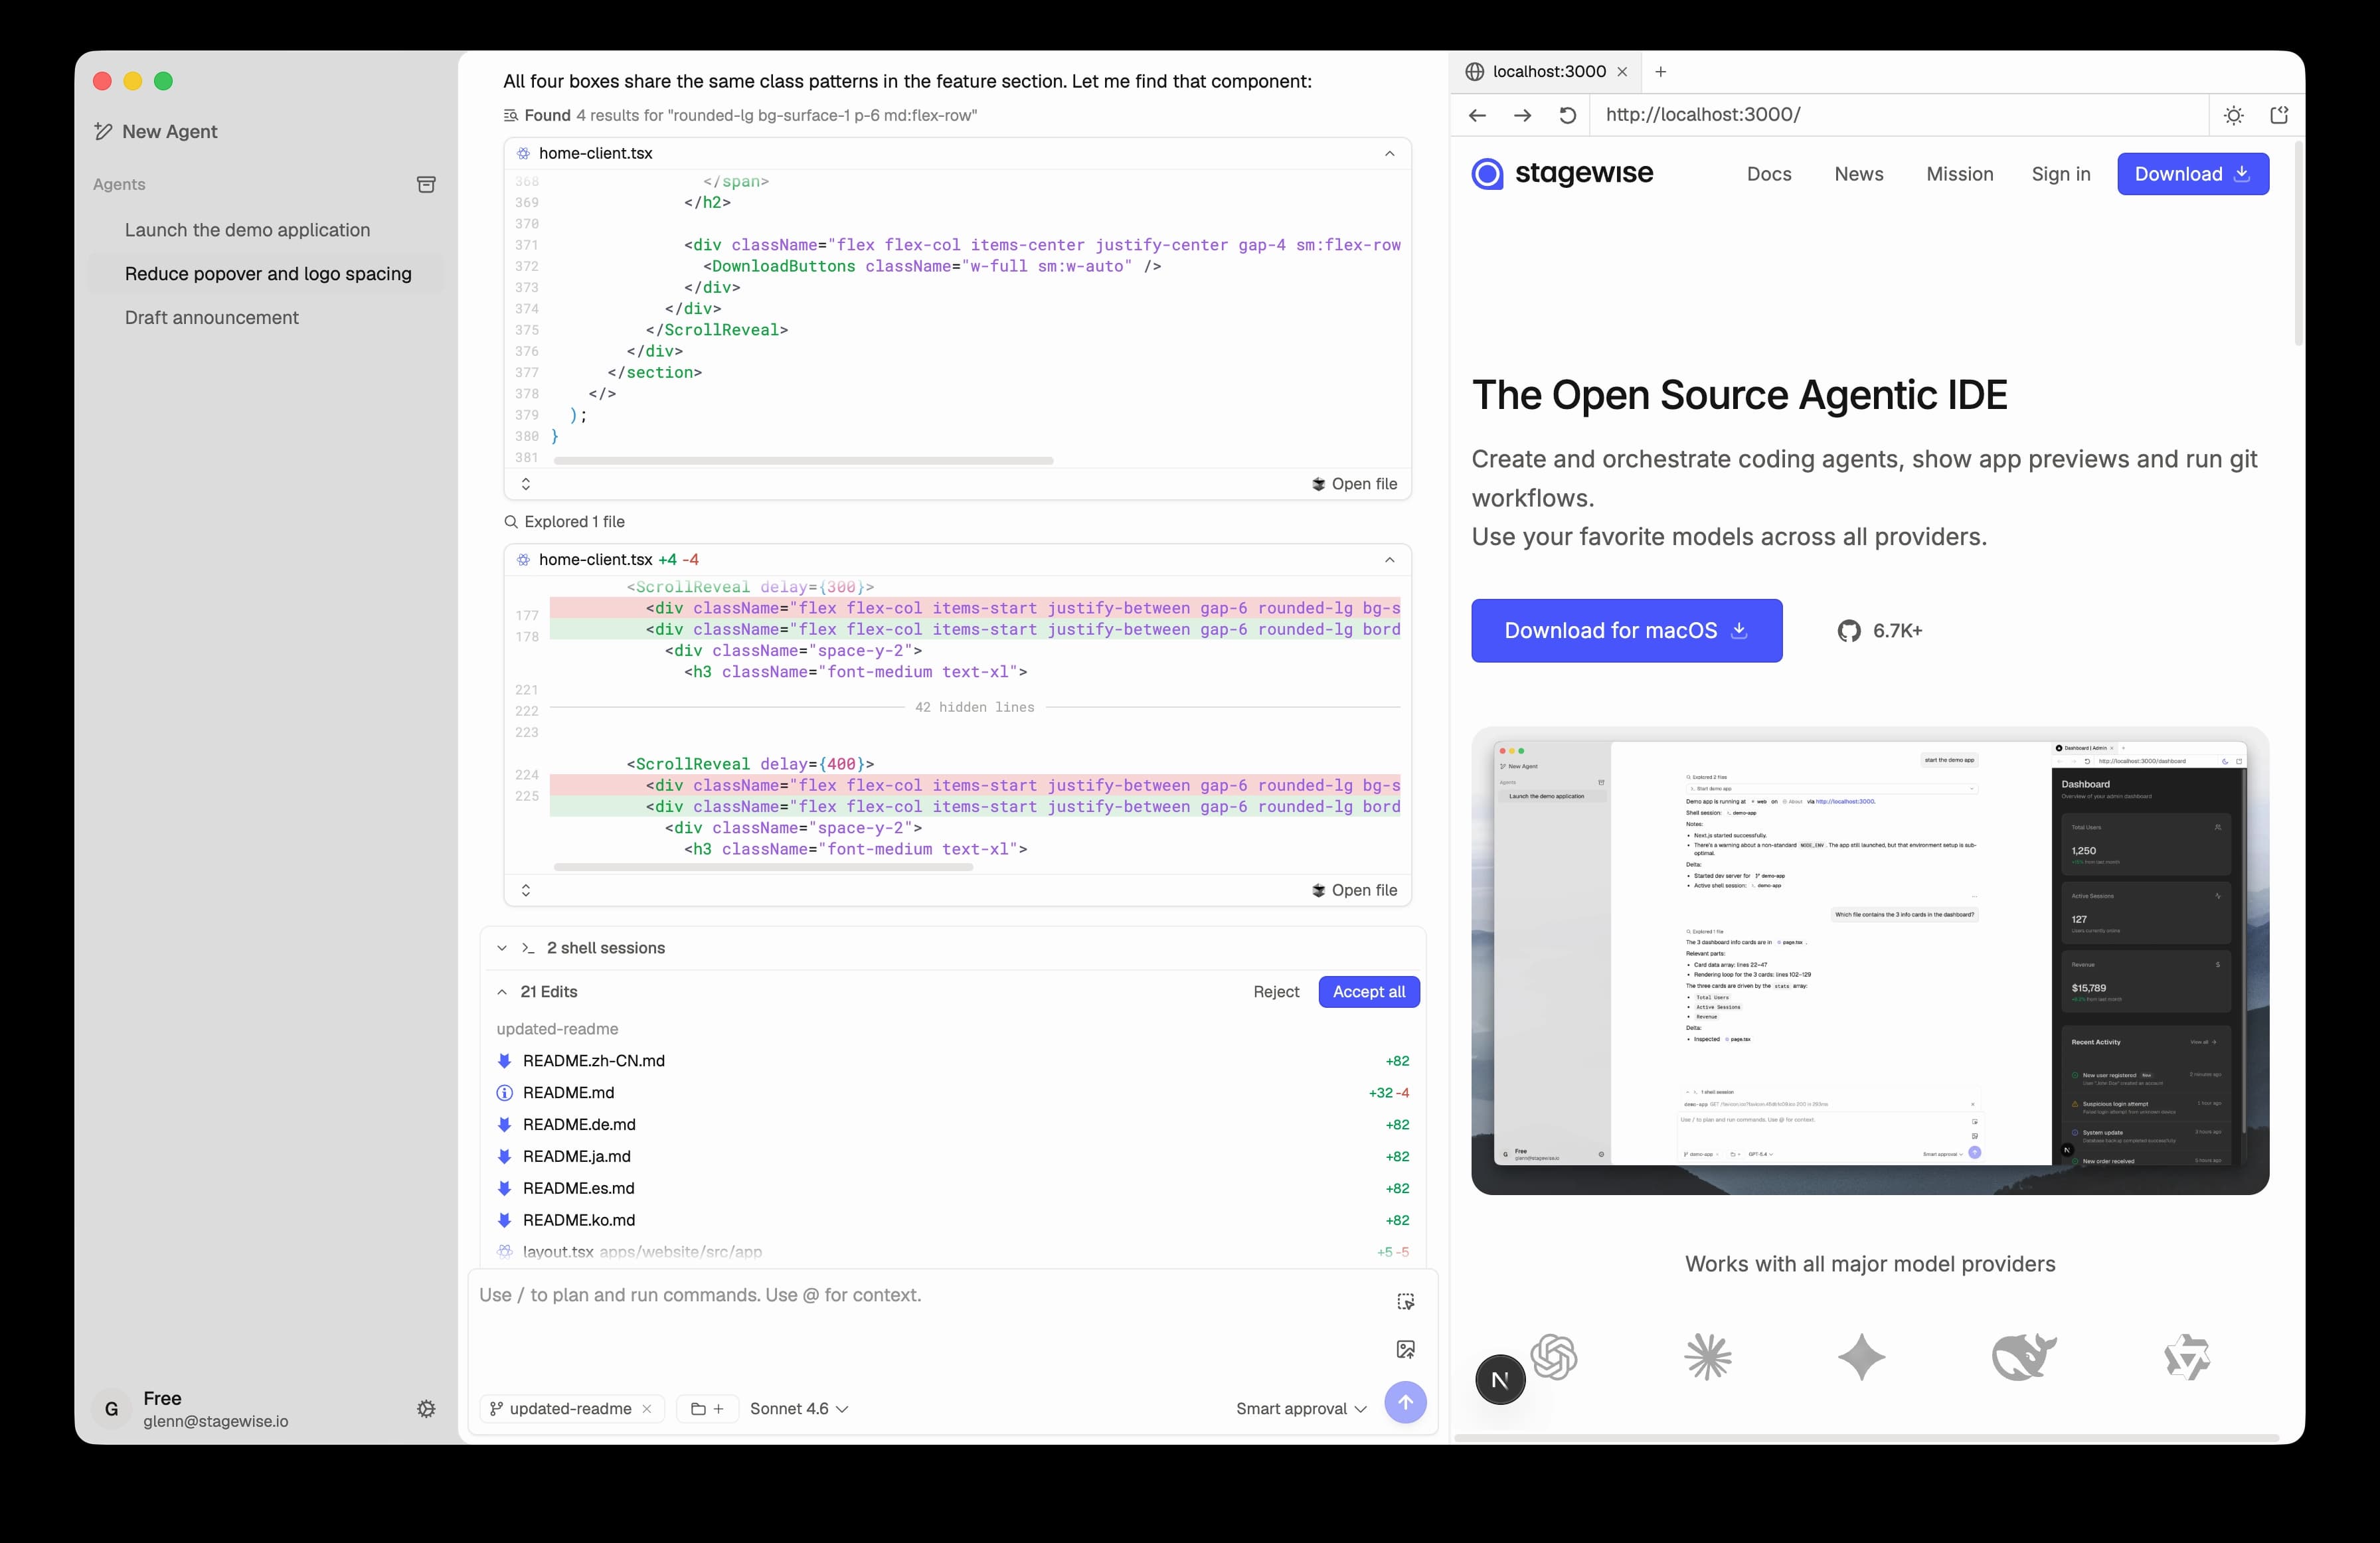Click the first code block's horizontal scrollbar
This screenshot has height=1543, width=2380.
(x=803, y=461)
